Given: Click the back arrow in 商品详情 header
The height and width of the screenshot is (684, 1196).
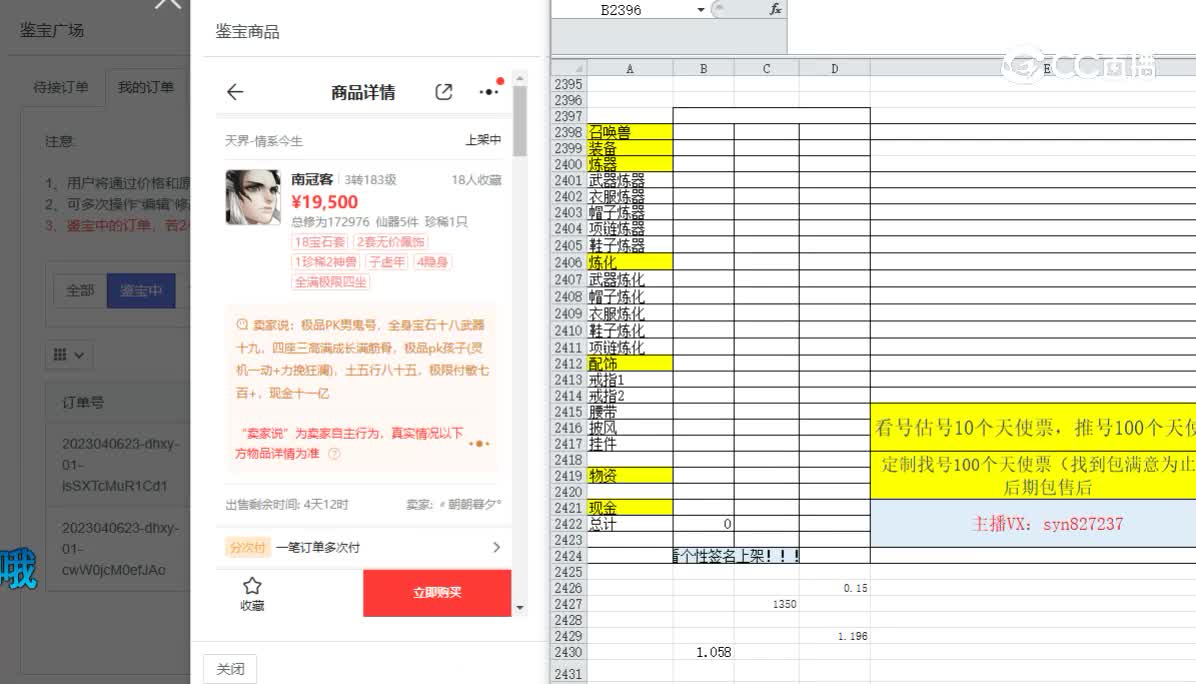Looking at the screenshot, I should point(234,92).
